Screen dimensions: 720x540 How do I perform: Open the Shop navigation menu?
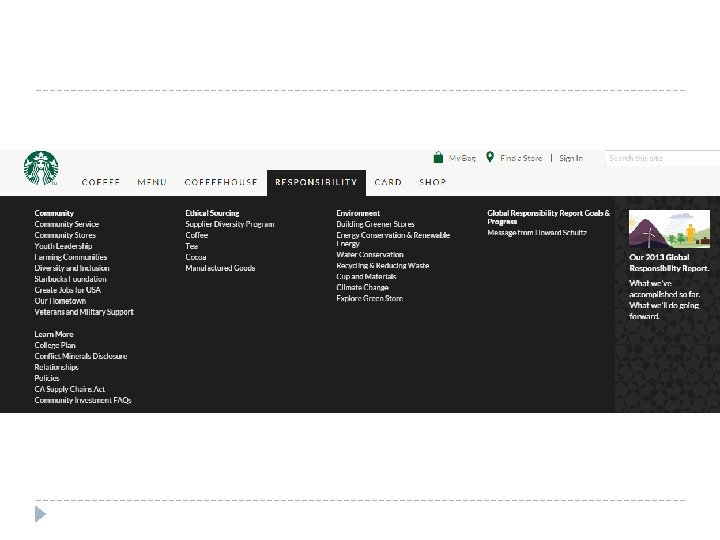pyautogui.click(x=433, y=182)
